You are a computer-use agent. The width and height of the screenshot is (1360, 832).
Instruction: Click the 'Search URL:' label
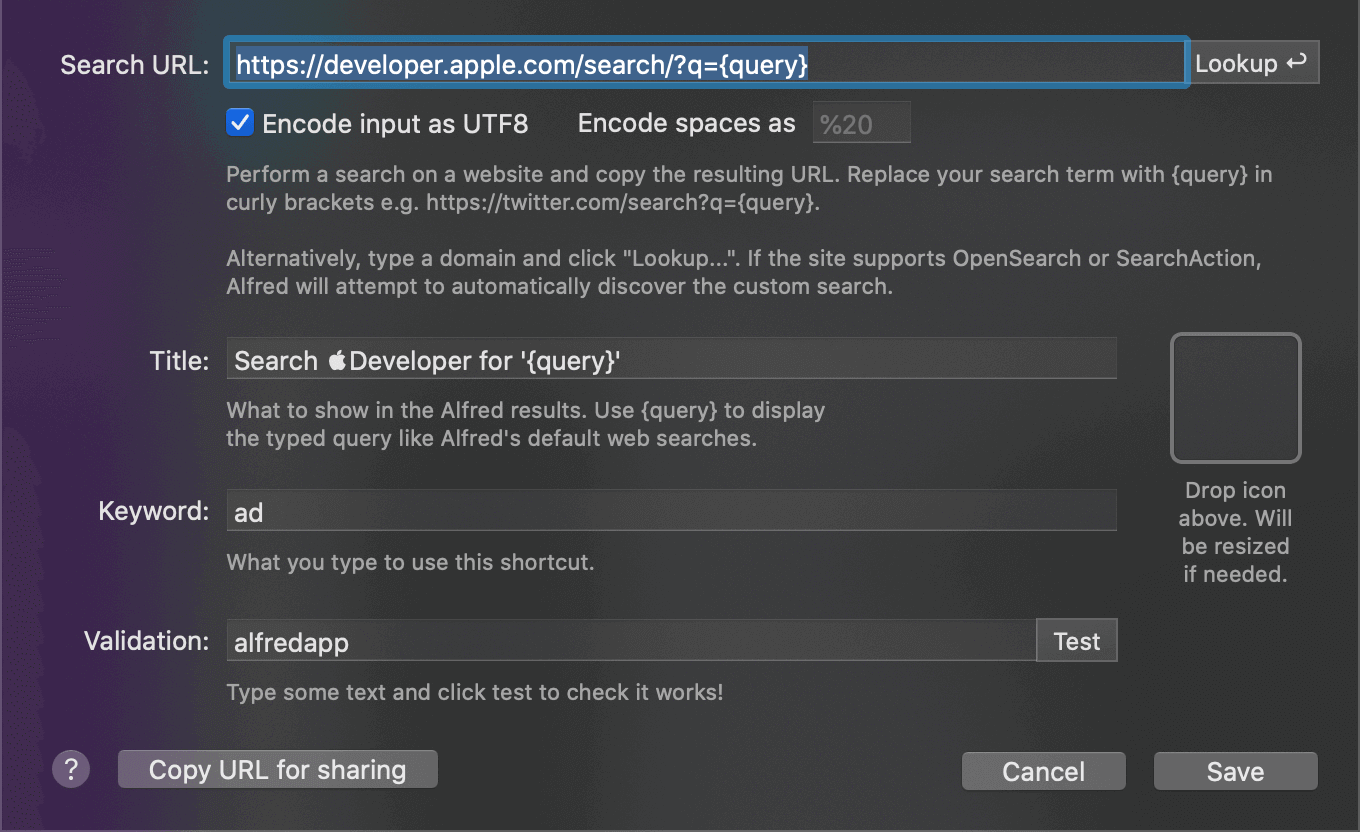[135, 64]
